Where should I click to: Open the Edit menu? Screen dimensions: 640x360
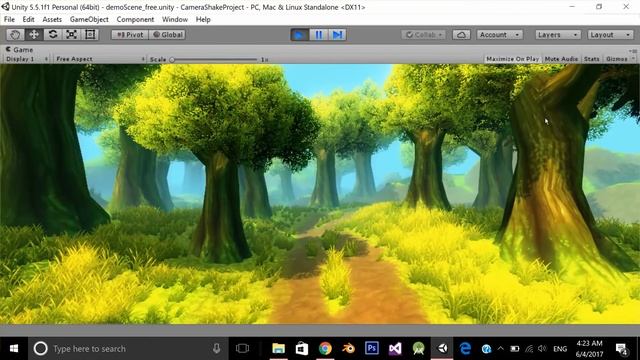point(28,19)
